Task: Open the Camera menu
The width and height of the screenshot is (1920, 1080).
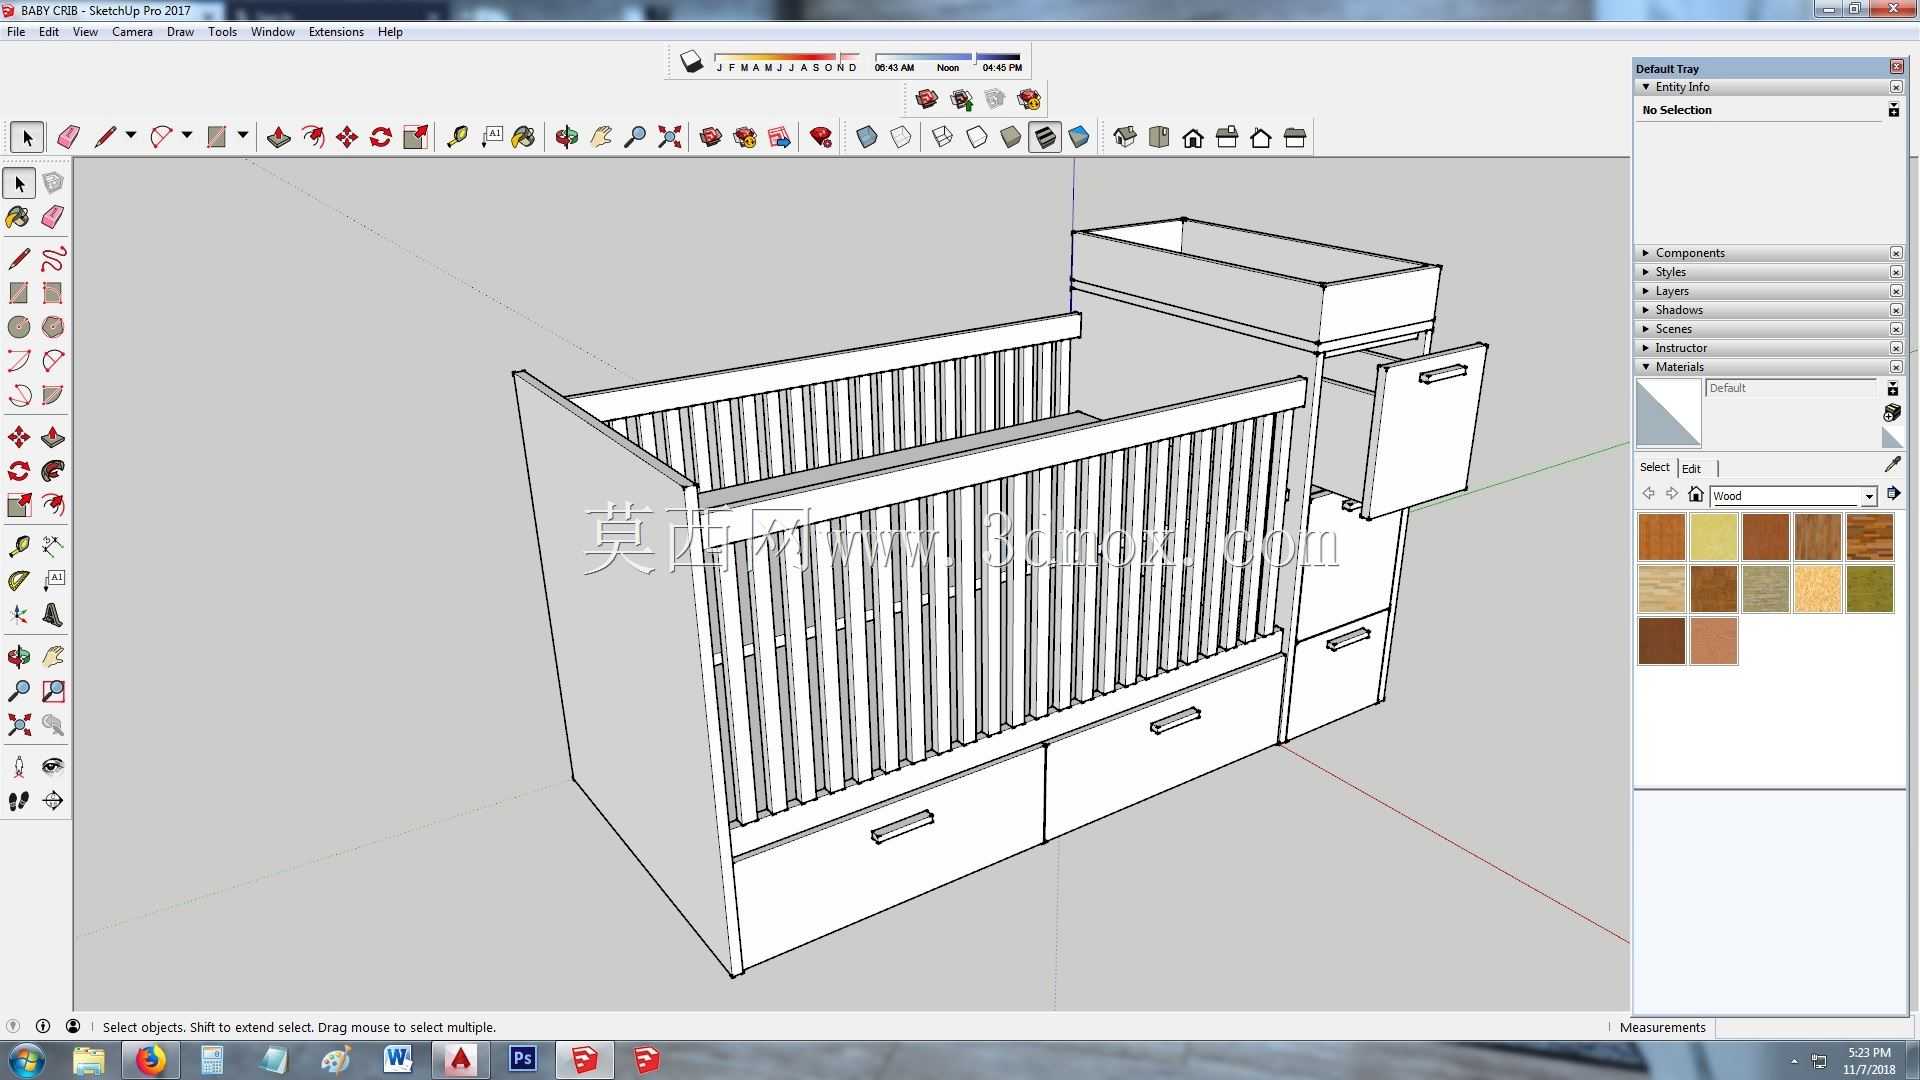Action: pos(132,32)
